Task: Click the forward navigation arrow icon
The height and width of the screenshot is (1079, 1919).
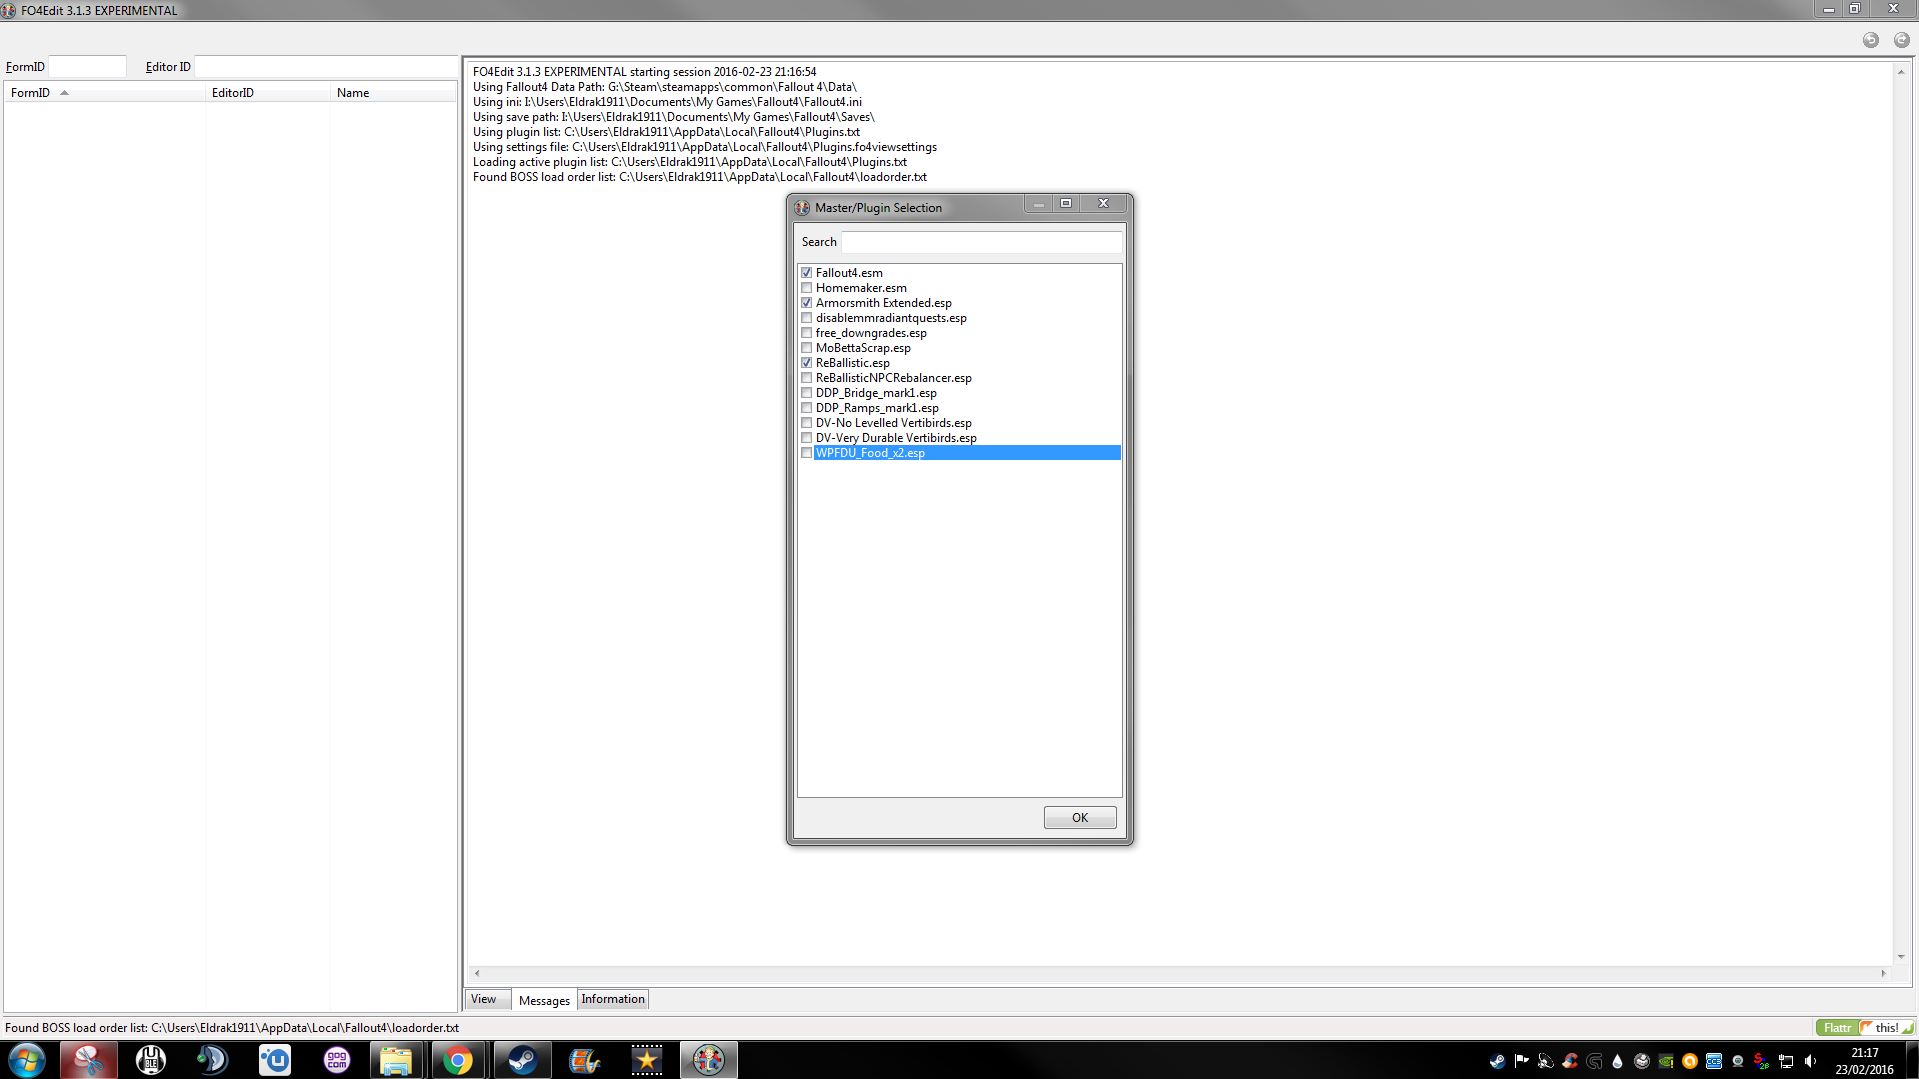Action: click(1901, 40)
